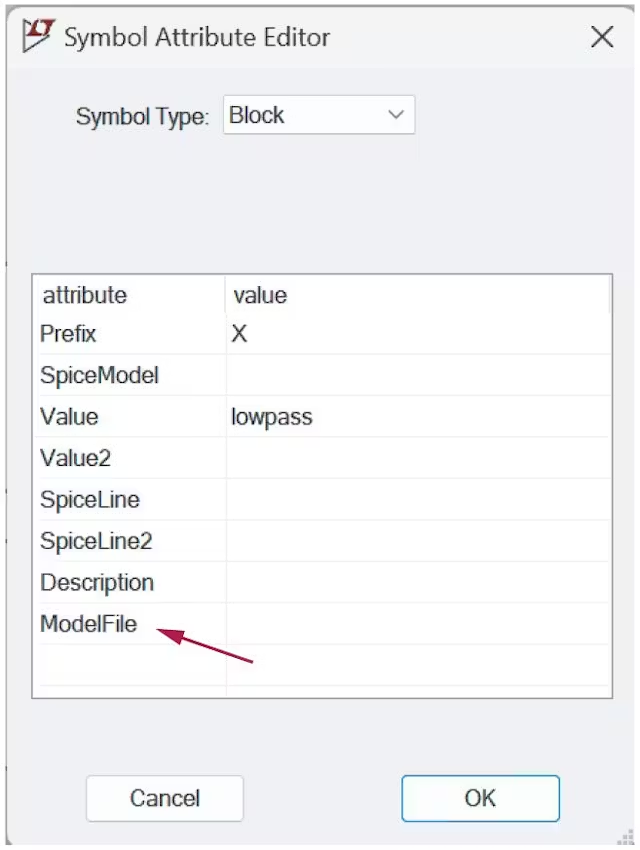Viewport: 640px width, 850px height.
Task: Open the Symbol Type dropdown
Action: pyautogui.click(x=318, y=115)
